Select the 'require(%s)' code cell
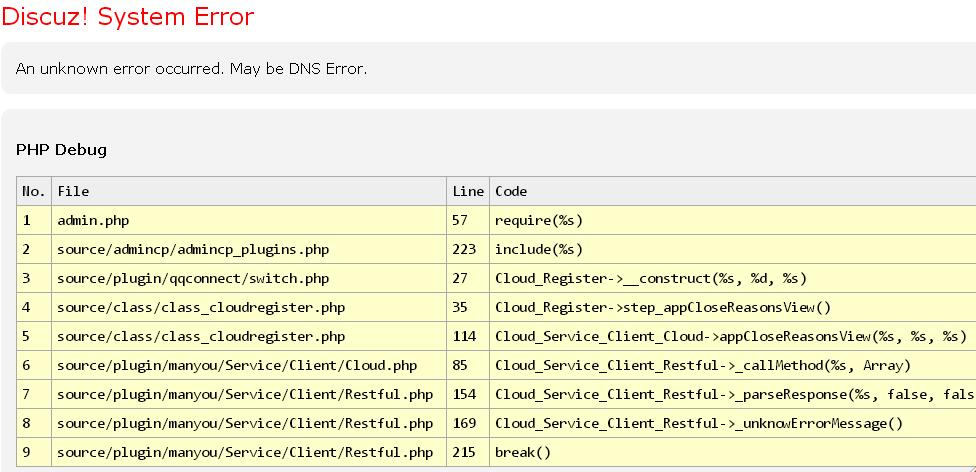Viewport: 976px width, 472px height. [x=733, y=220]
